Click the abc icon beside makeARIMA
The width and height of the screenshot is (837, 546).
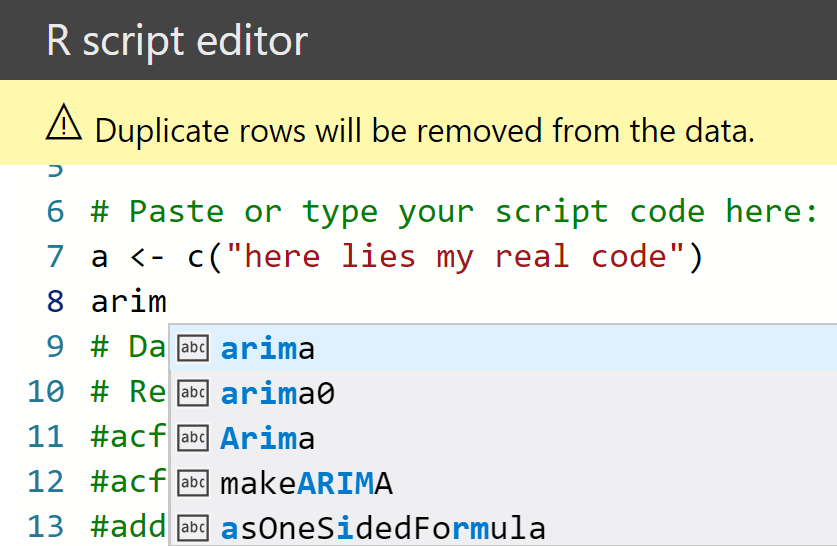point(192,483)
